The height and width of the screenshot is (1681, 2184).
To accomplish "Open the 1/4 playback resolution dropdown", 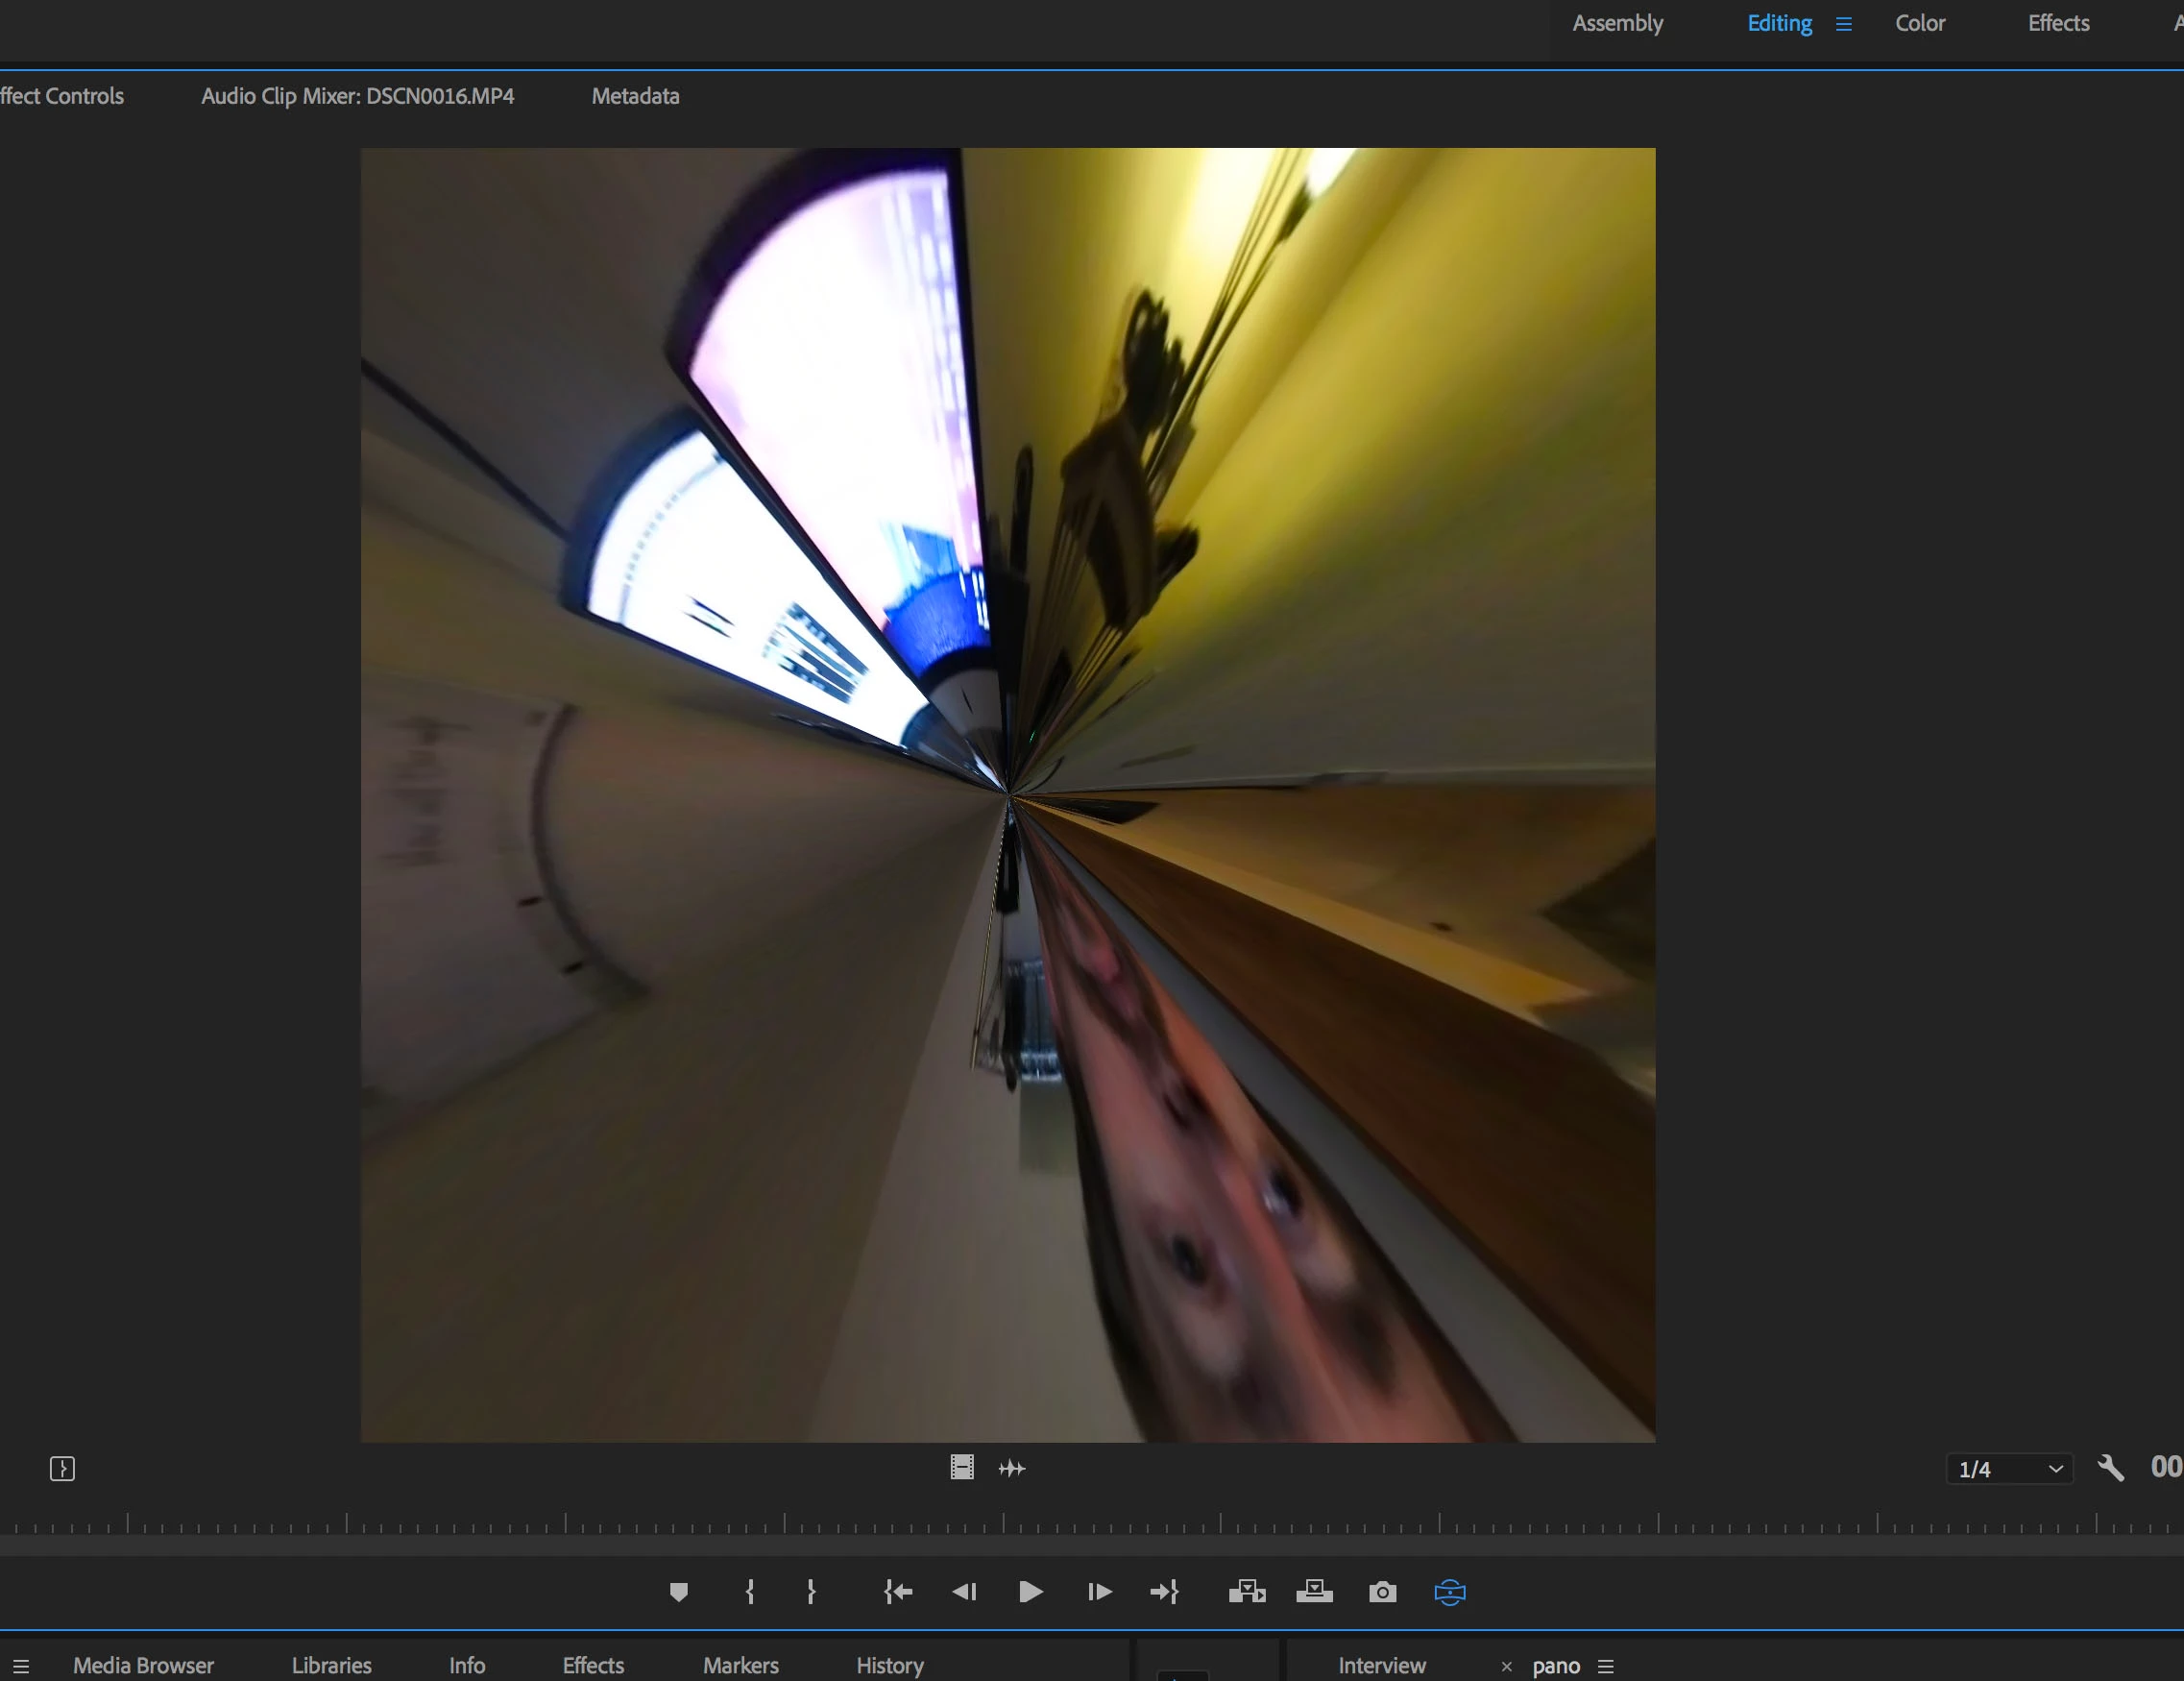I will [x=2010, y=1469].
